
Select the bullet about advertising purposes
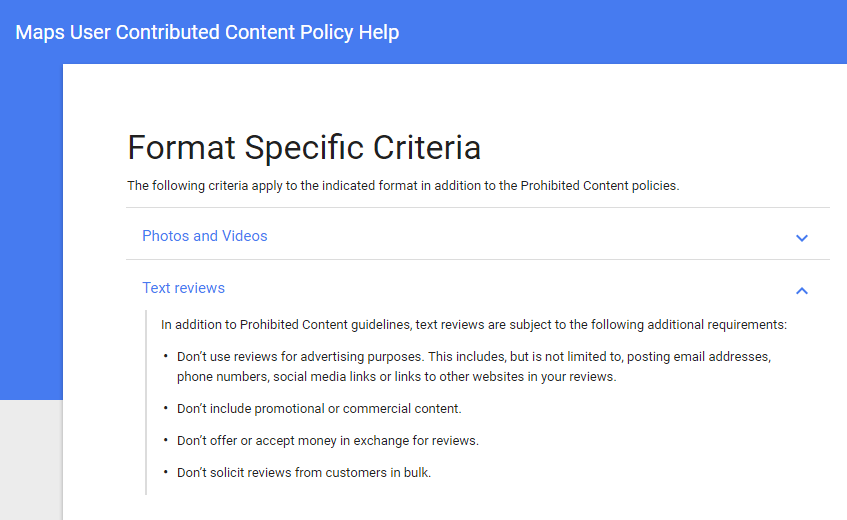(x=474, y=367)
